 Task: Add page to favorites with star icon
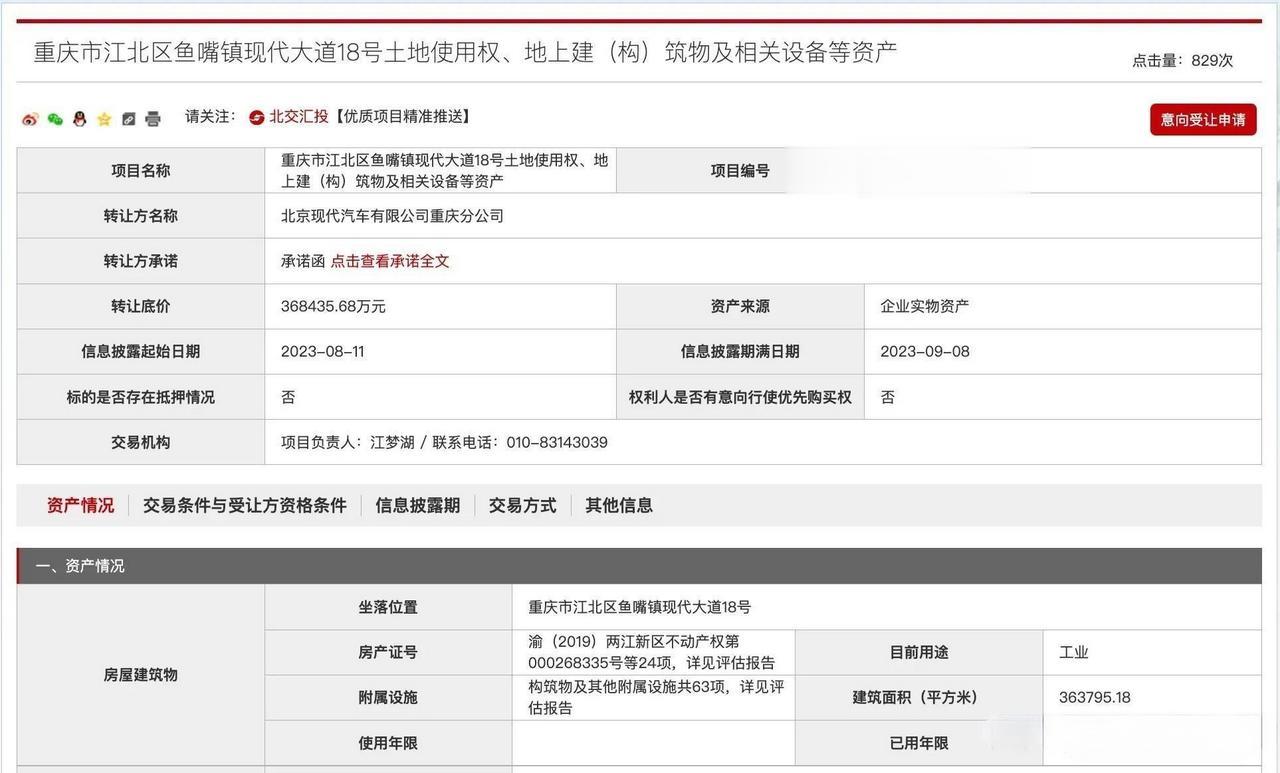point(104,119)
